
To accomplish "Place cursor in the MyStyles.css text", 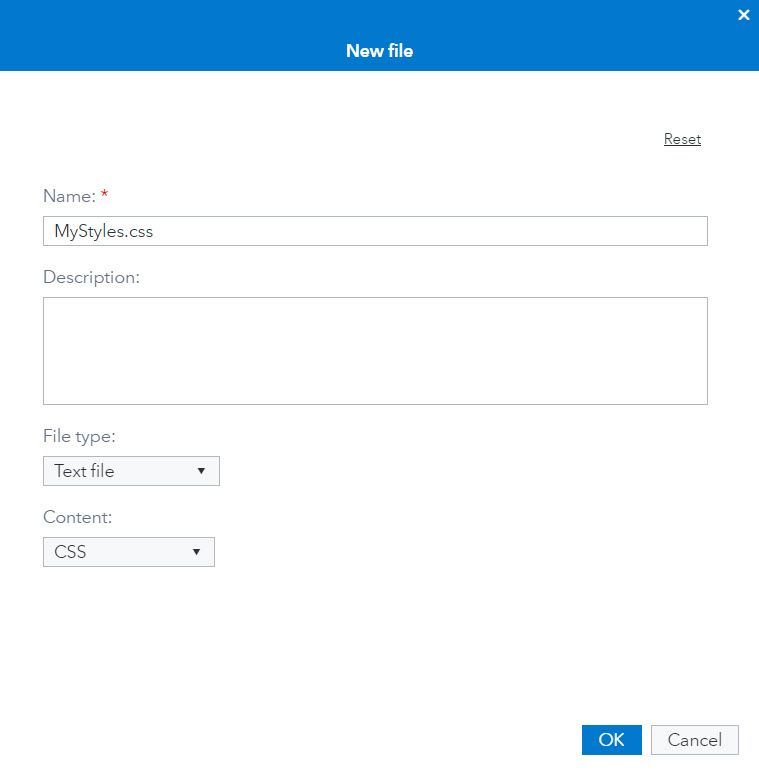I will (x=104, y=231).
